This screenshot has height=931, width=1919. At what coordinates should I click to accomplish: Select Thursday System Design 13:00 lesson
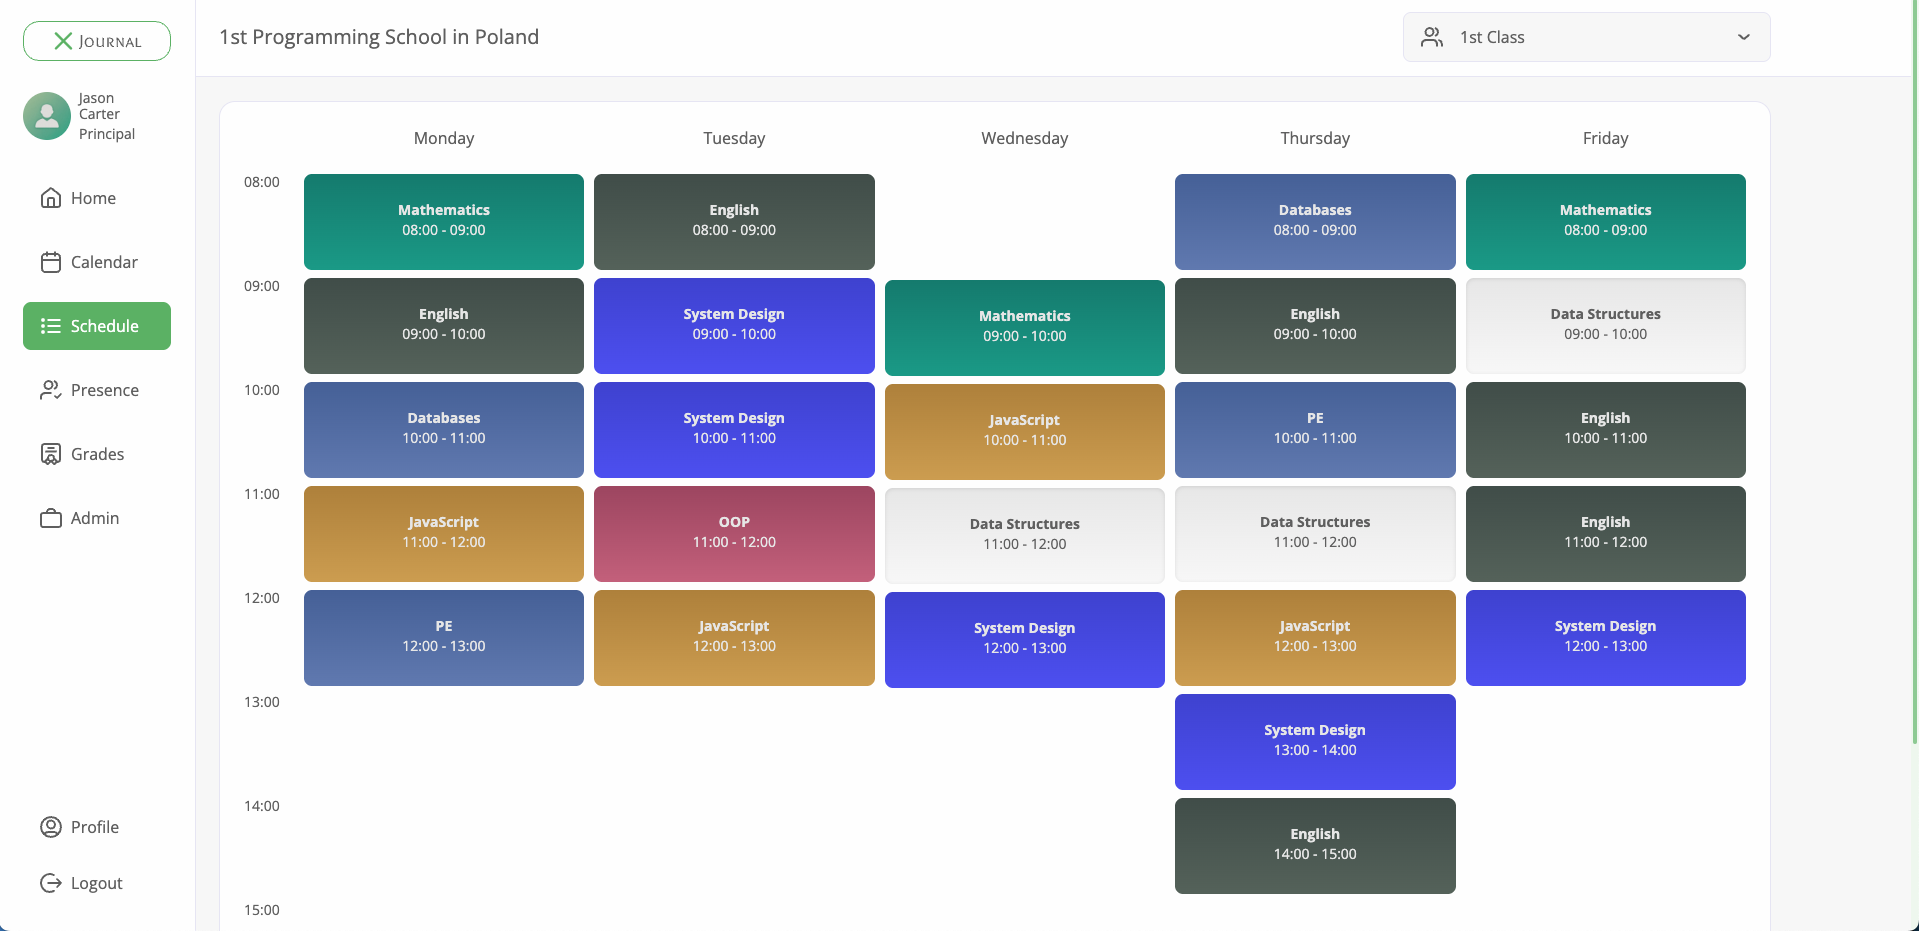click(x=1315, y=742)
